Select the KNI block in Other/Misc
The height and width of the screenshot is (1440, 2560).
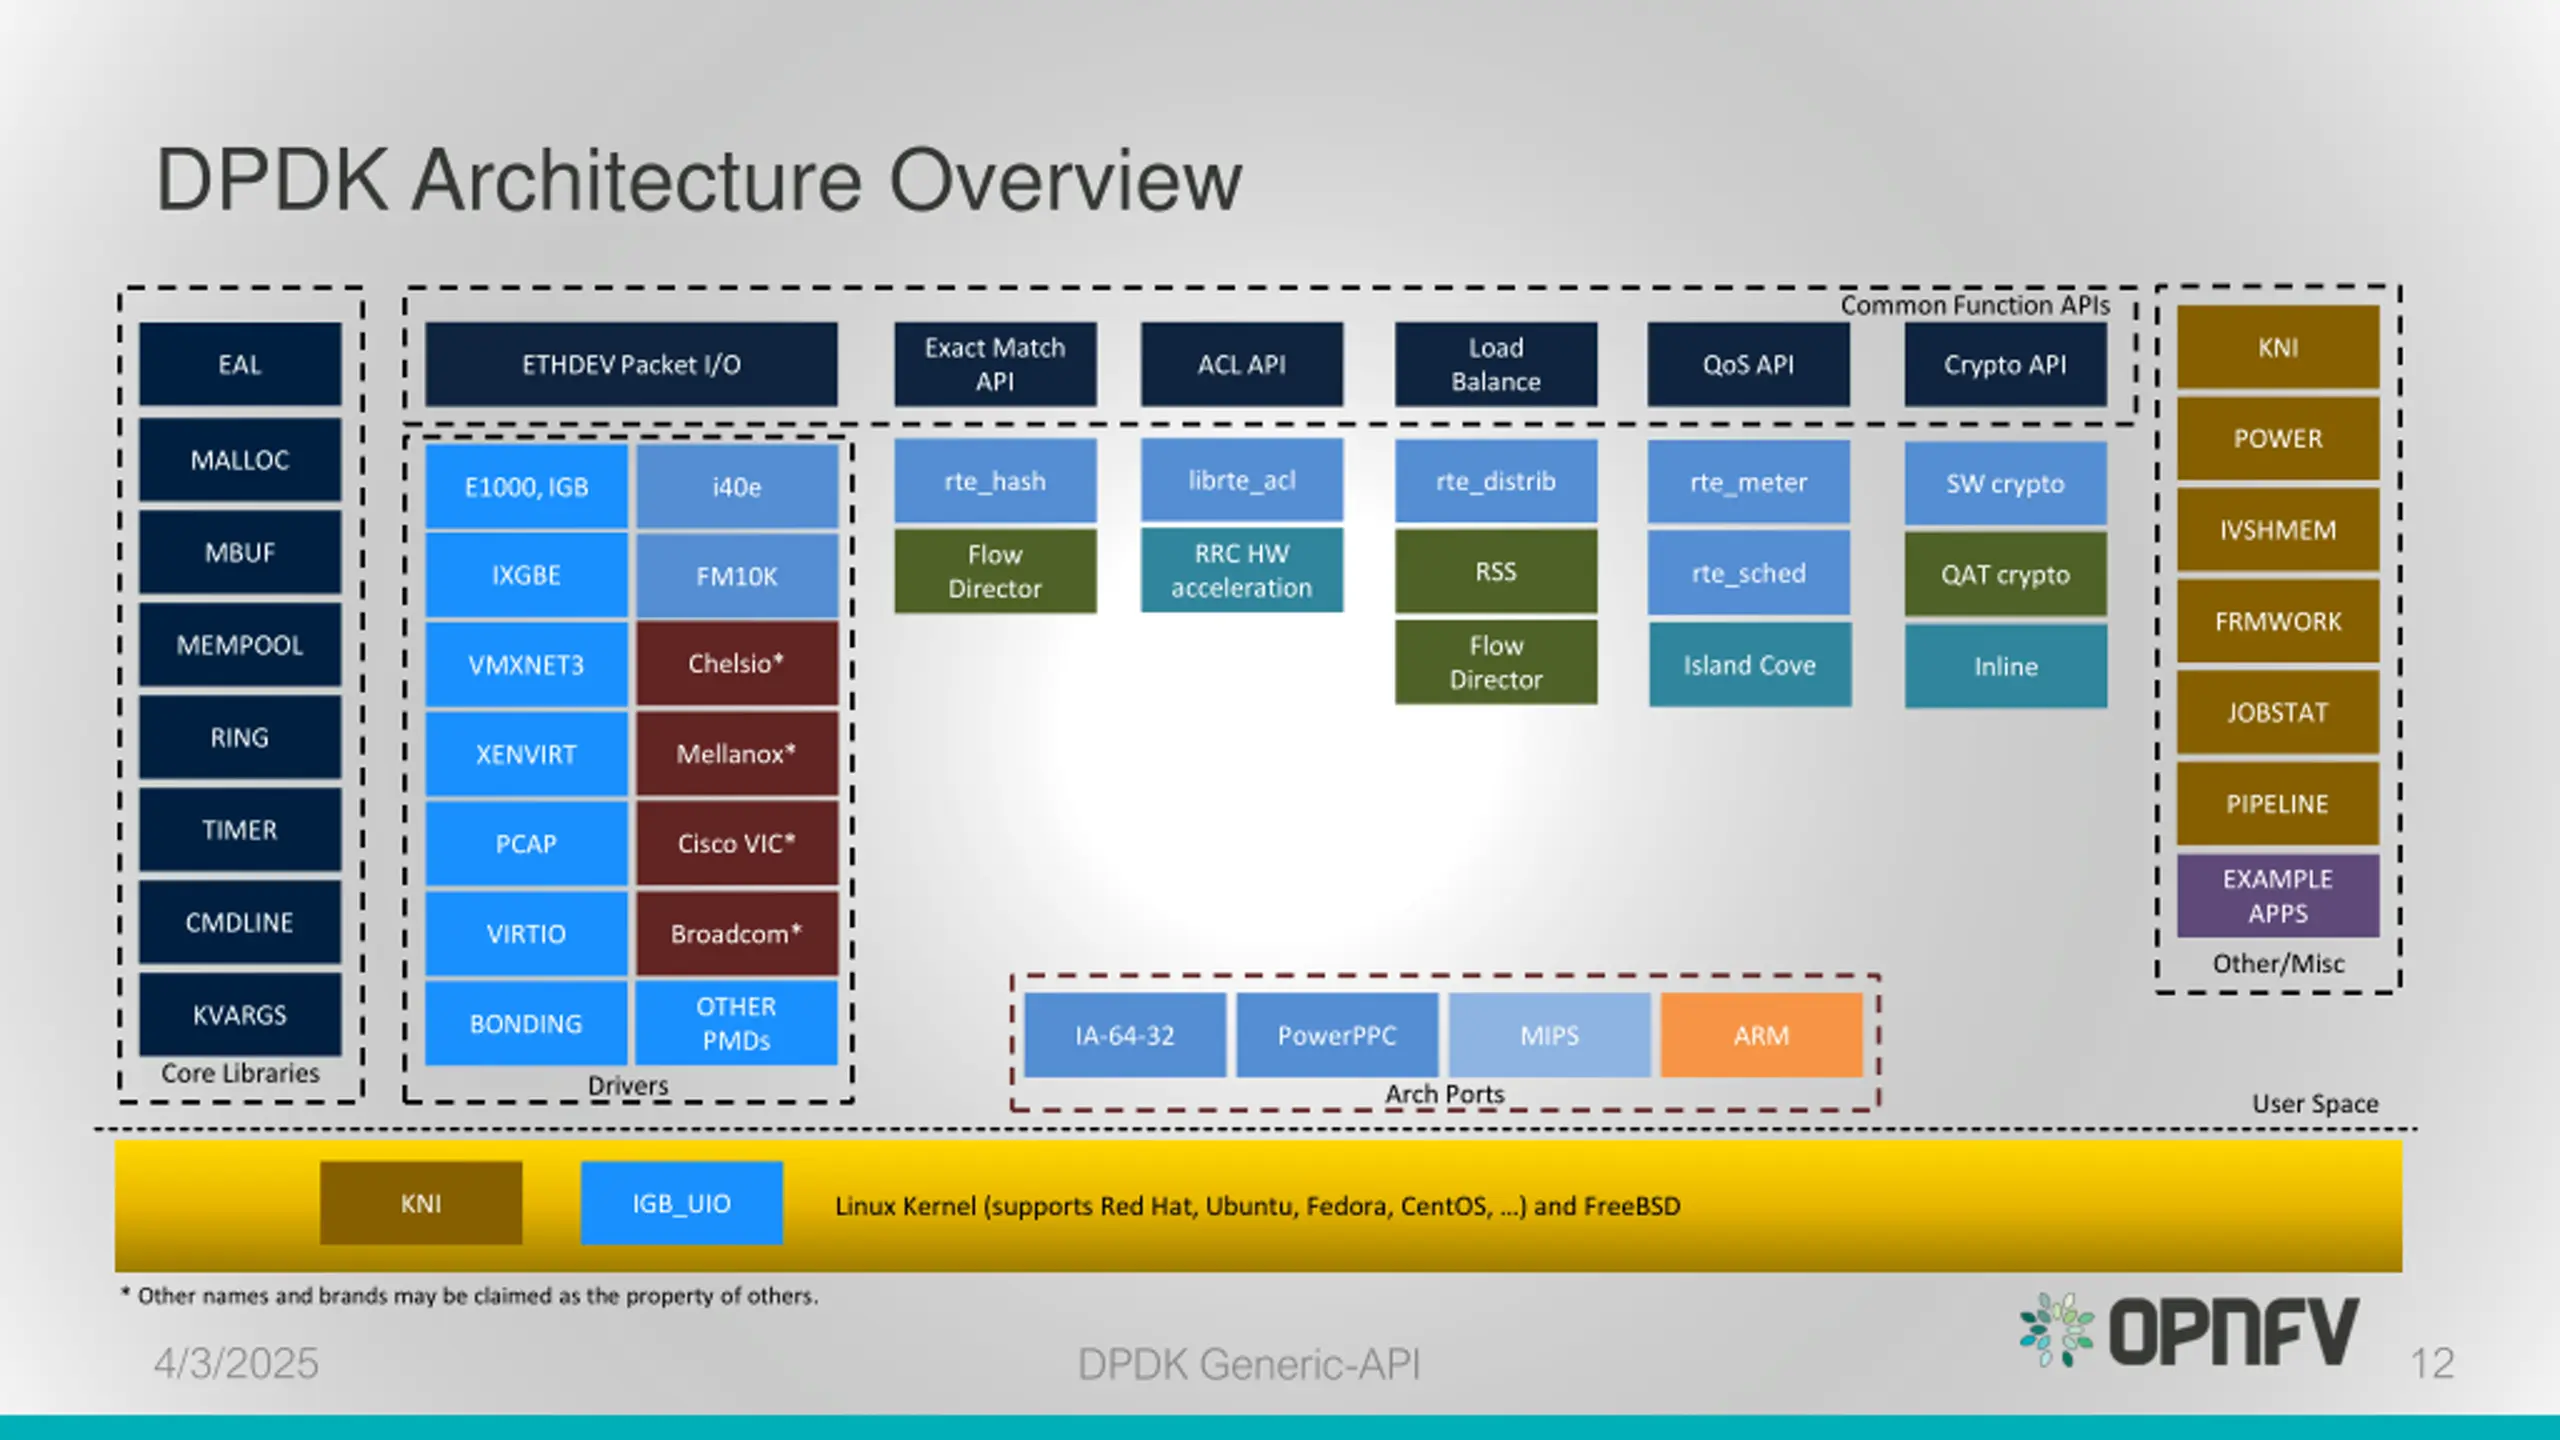pyautogui.click(x=2278, y=347)
